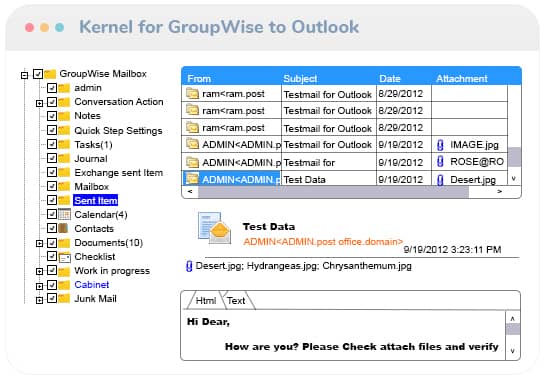Click the ADMIN<ADMIN.post office.domain> sender link

(x=323, y=242)
